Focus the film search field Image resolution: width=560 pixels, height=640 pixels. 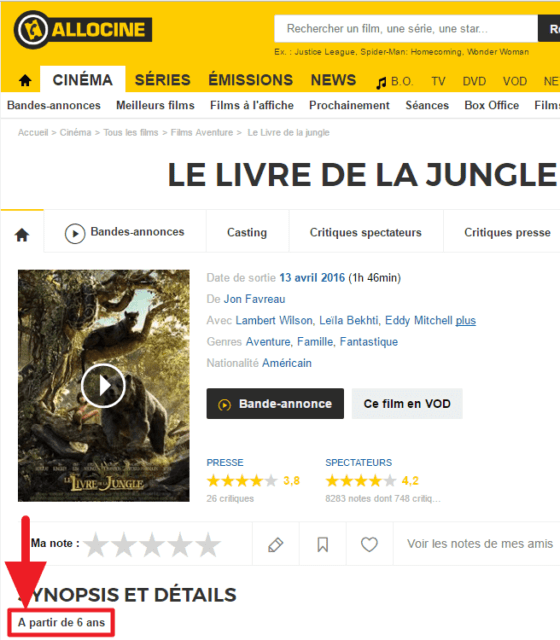click(x=406, y=29)
